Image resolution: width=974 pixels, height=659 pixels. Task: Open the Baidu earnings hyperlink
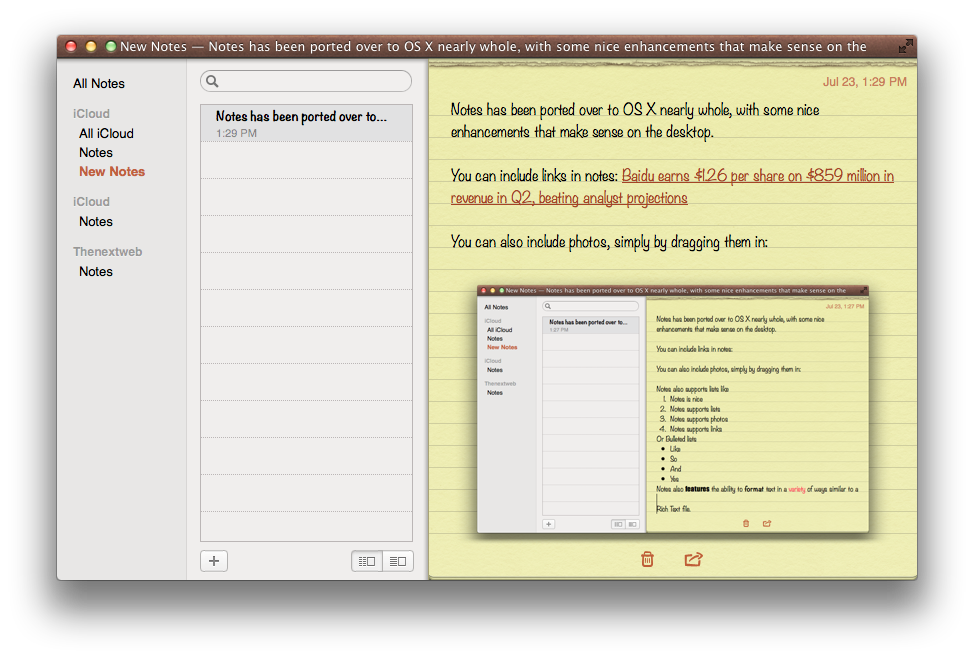672,187
